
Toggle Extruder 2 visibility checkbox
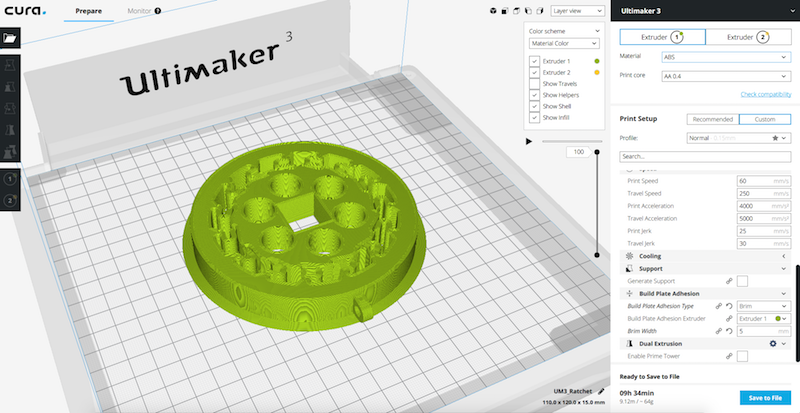[x=534, y=72]
